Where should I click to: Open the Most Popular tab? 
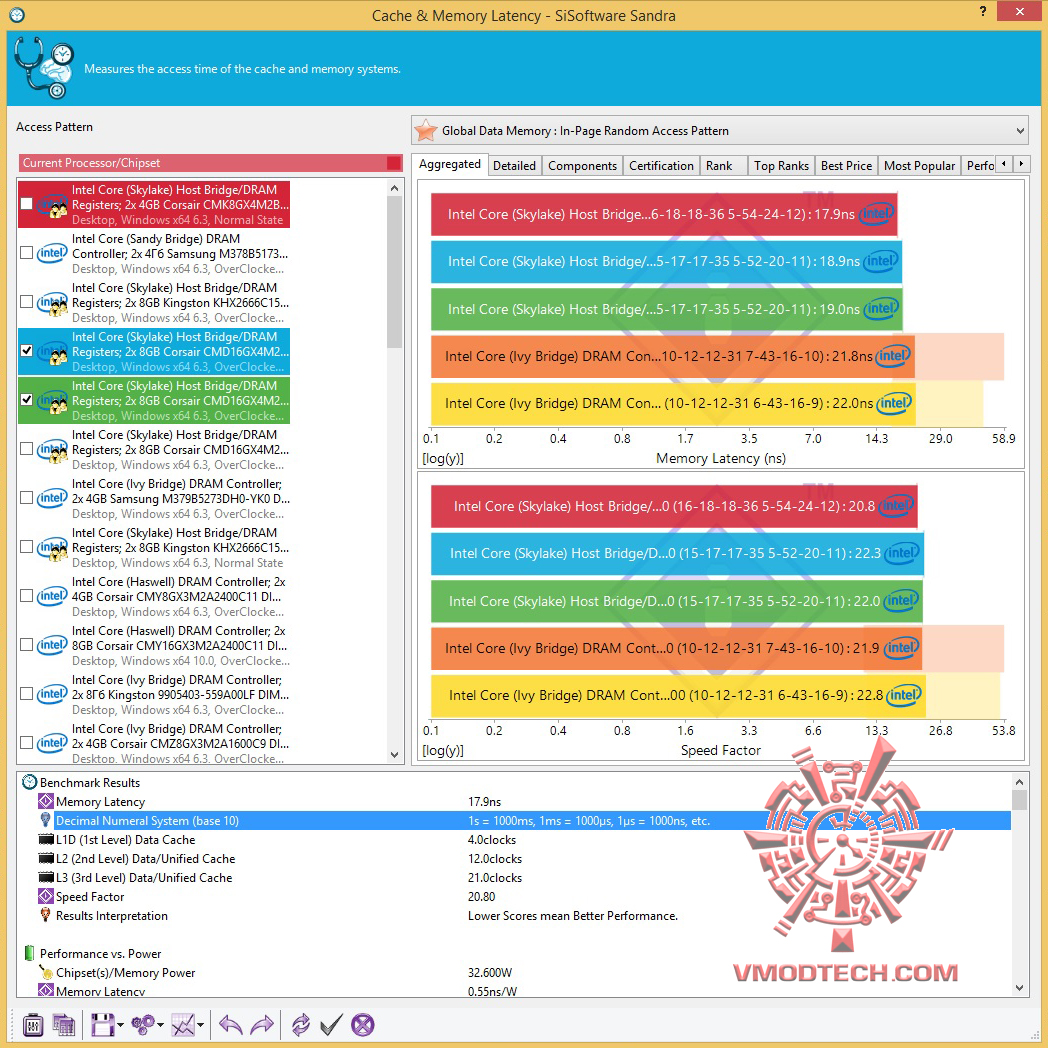coord(919,166)
